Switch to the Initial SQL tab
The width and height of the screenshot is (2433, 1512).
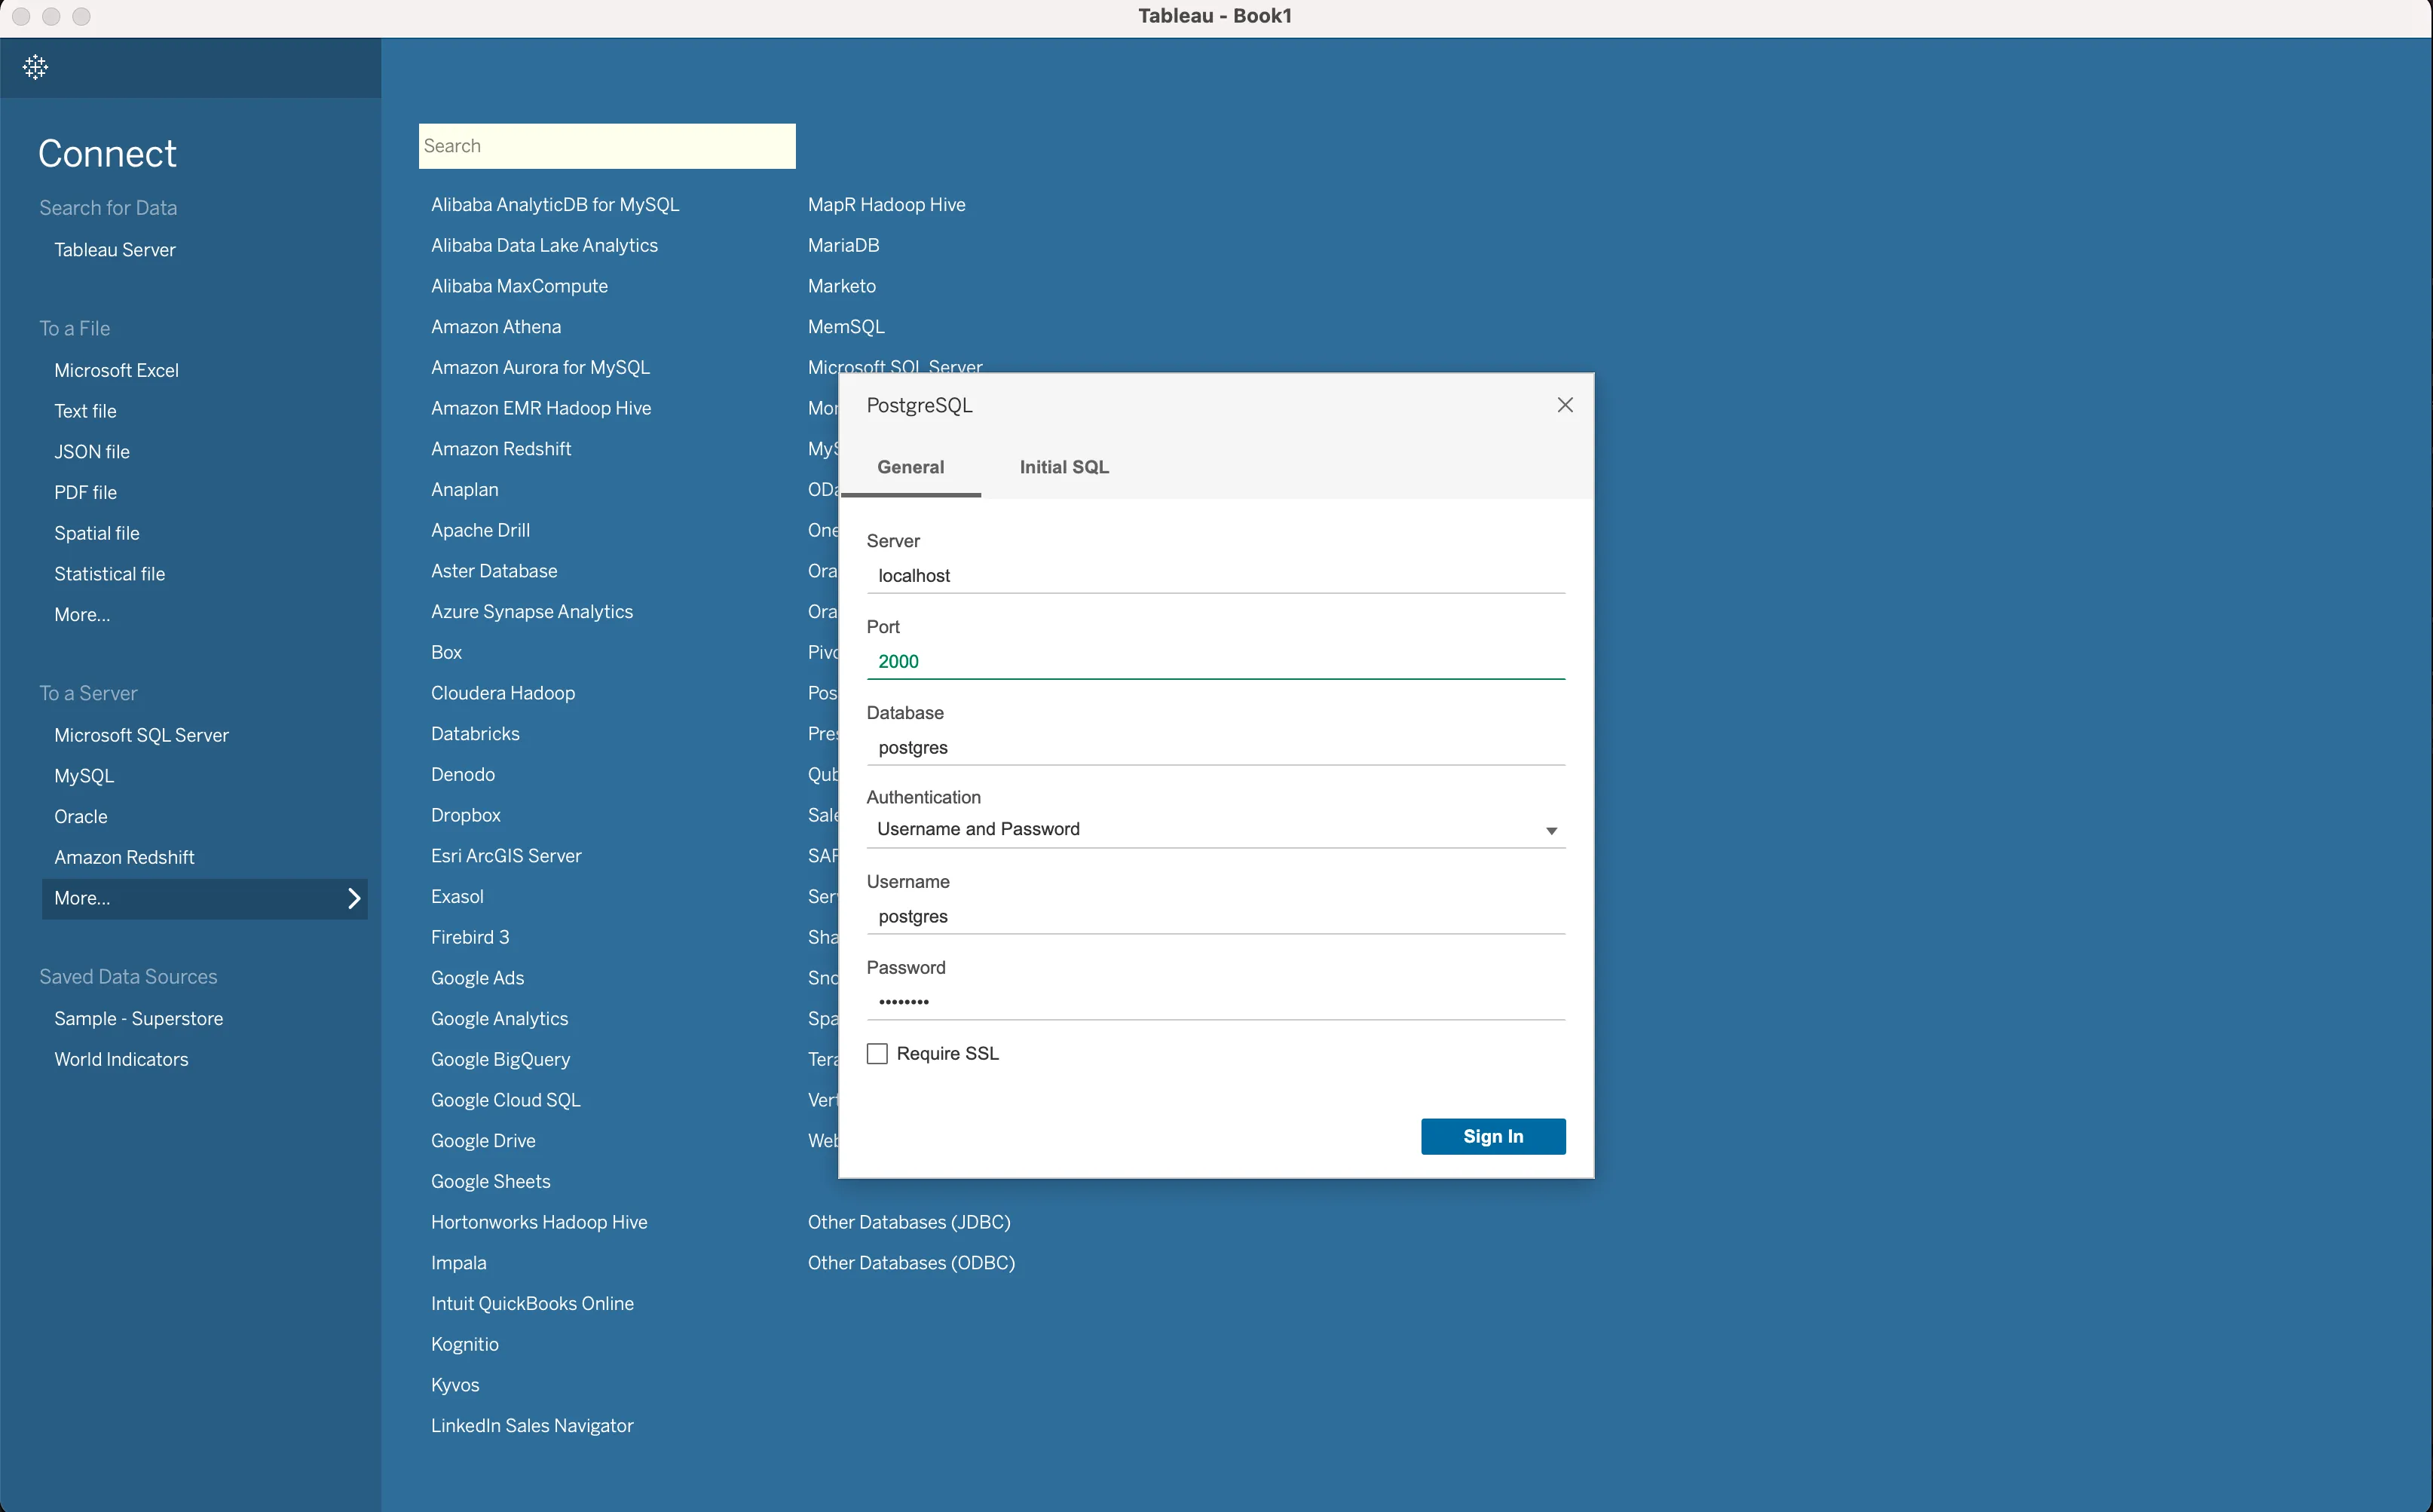1063,467
